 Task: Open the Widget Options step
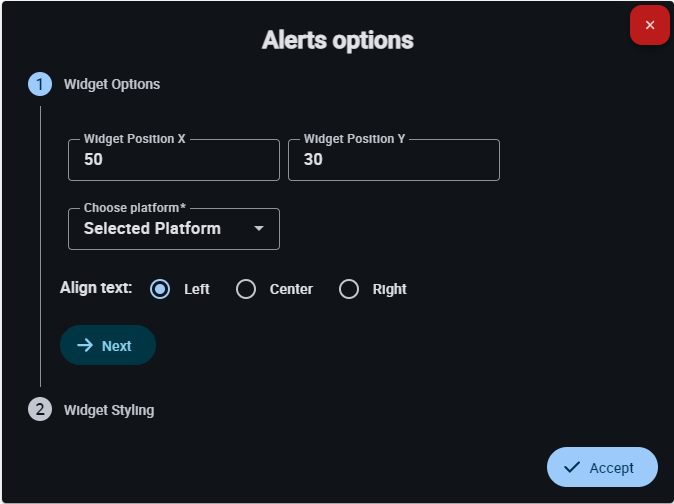click(x=112, y=84)
